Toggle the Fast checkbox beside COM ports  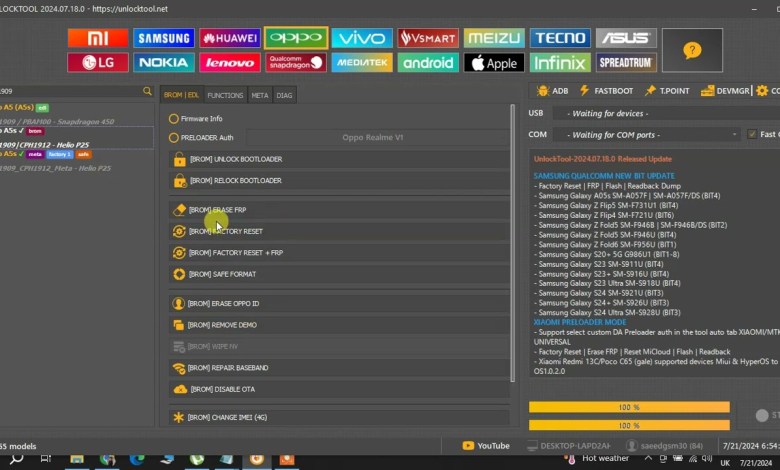click(x=750, y=134)
